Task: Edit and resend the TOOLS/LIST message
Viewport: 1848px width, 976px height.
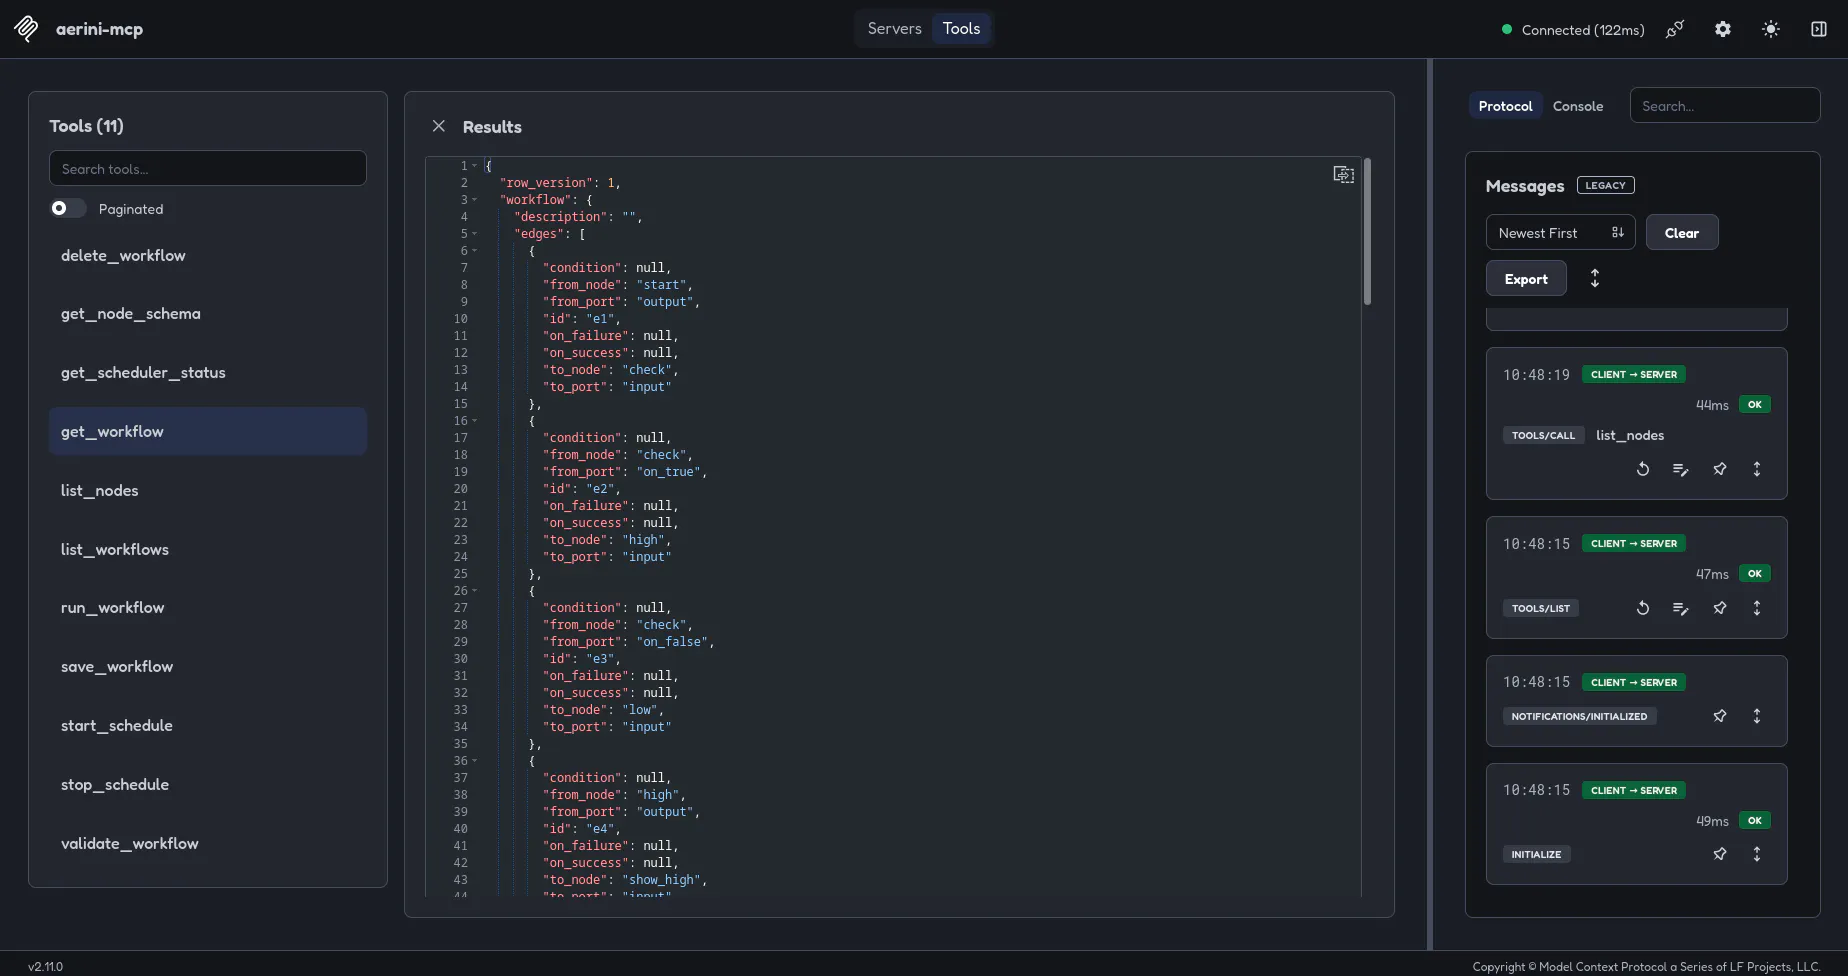Action: (1680, 608)
